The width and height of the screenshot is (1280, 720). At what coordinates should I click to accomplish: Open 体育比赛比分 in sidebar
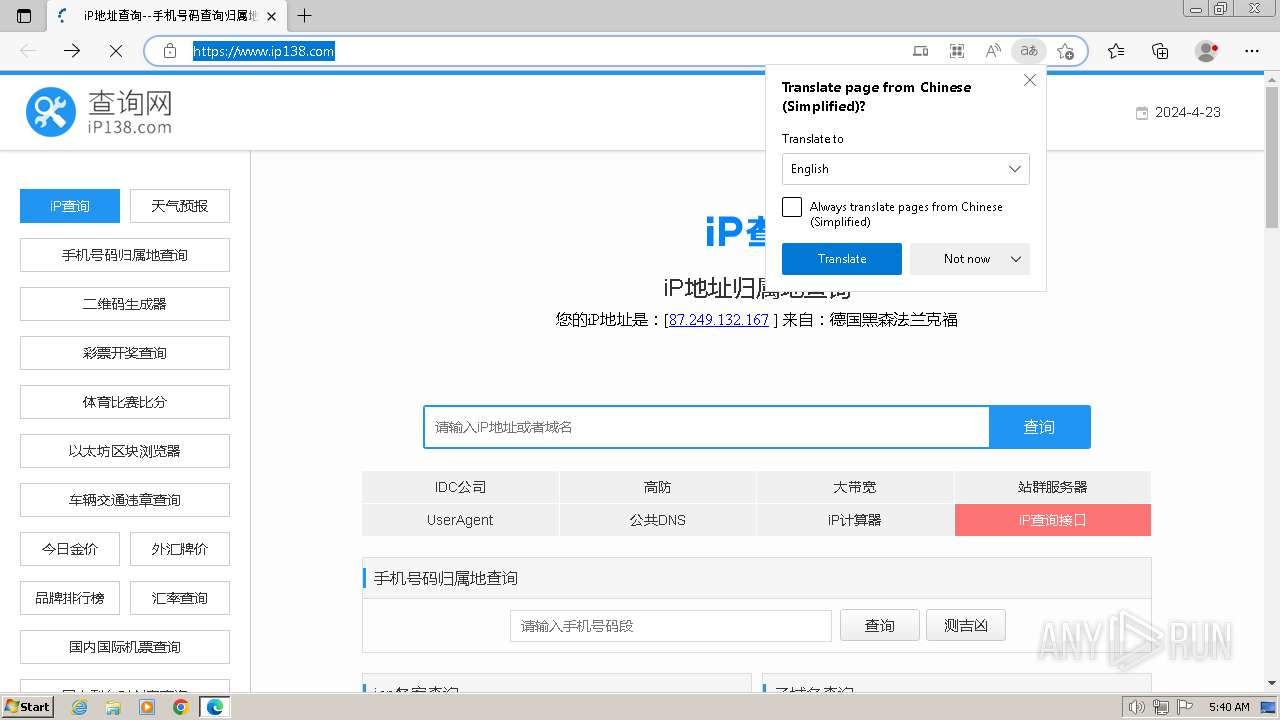(x=125, y=402)
